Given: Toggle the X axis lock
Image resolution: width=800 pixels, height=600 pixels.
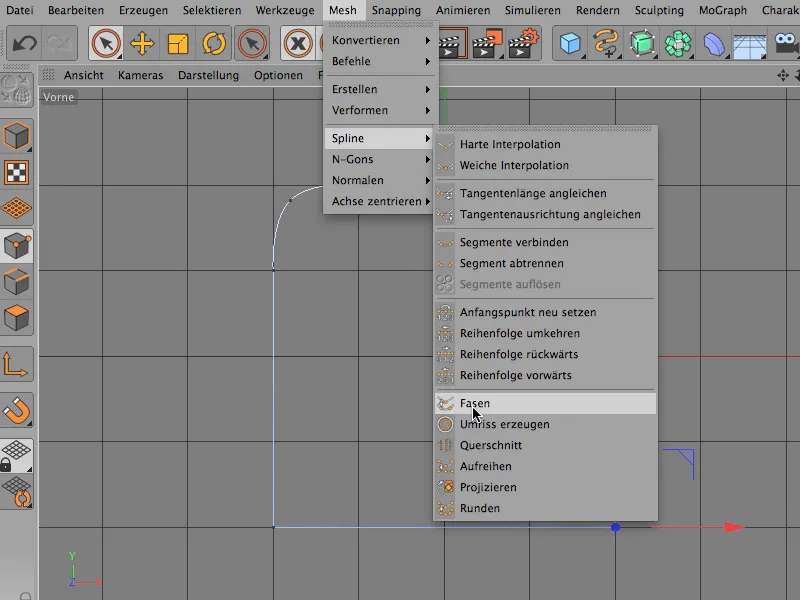Looking at the screenshot, I should point(298,43).
